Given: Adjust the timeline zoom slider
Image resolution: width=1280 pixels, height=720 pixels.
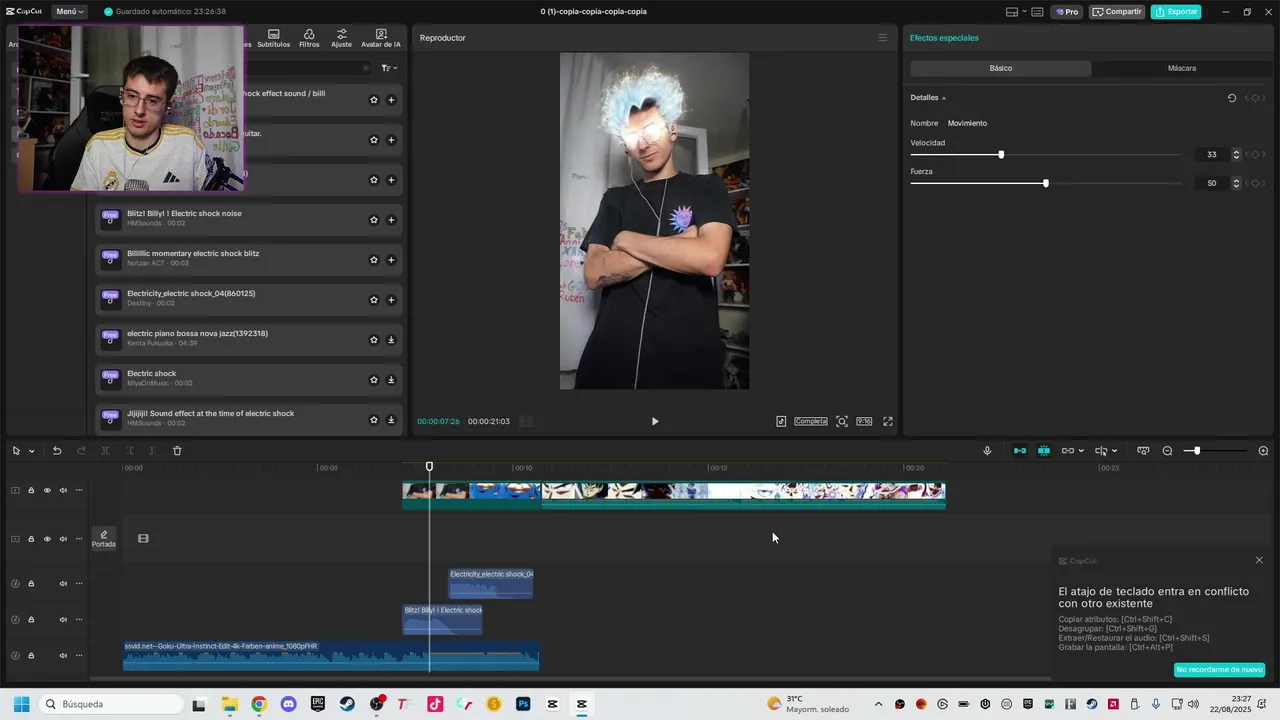Looking at the screenshot, I should (1197, 451).
